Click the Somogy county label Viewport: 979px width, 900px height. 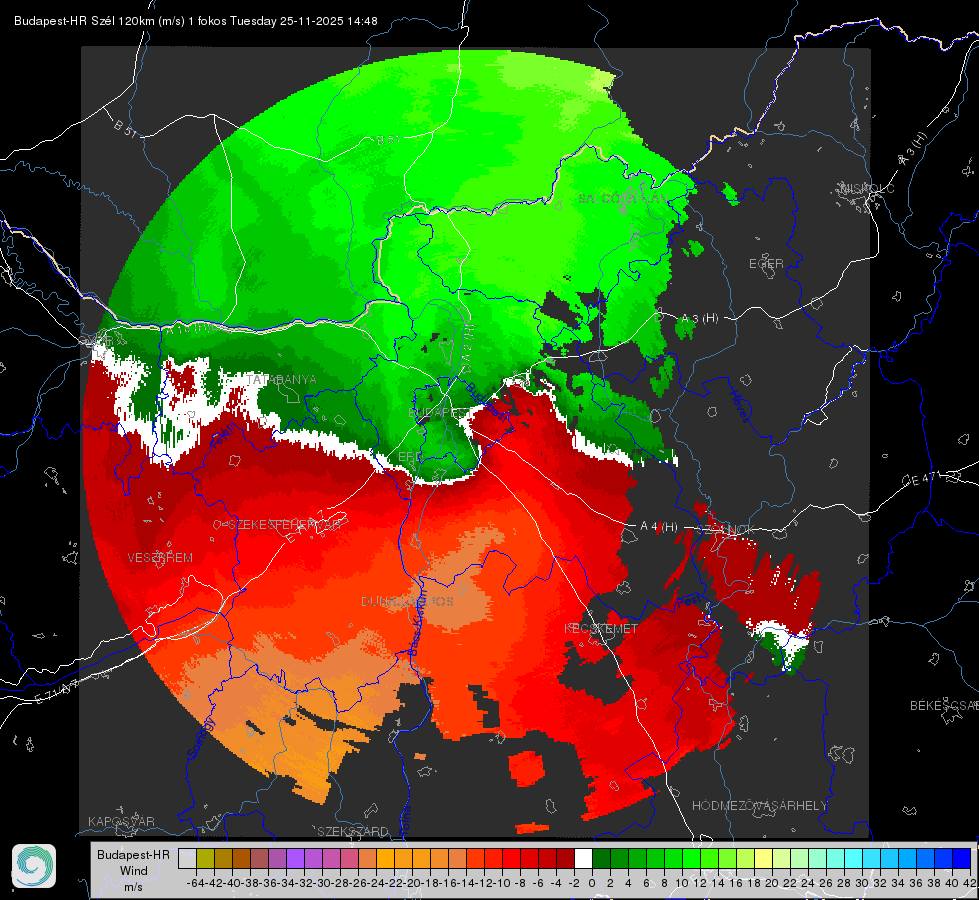(x=201, y=738)
